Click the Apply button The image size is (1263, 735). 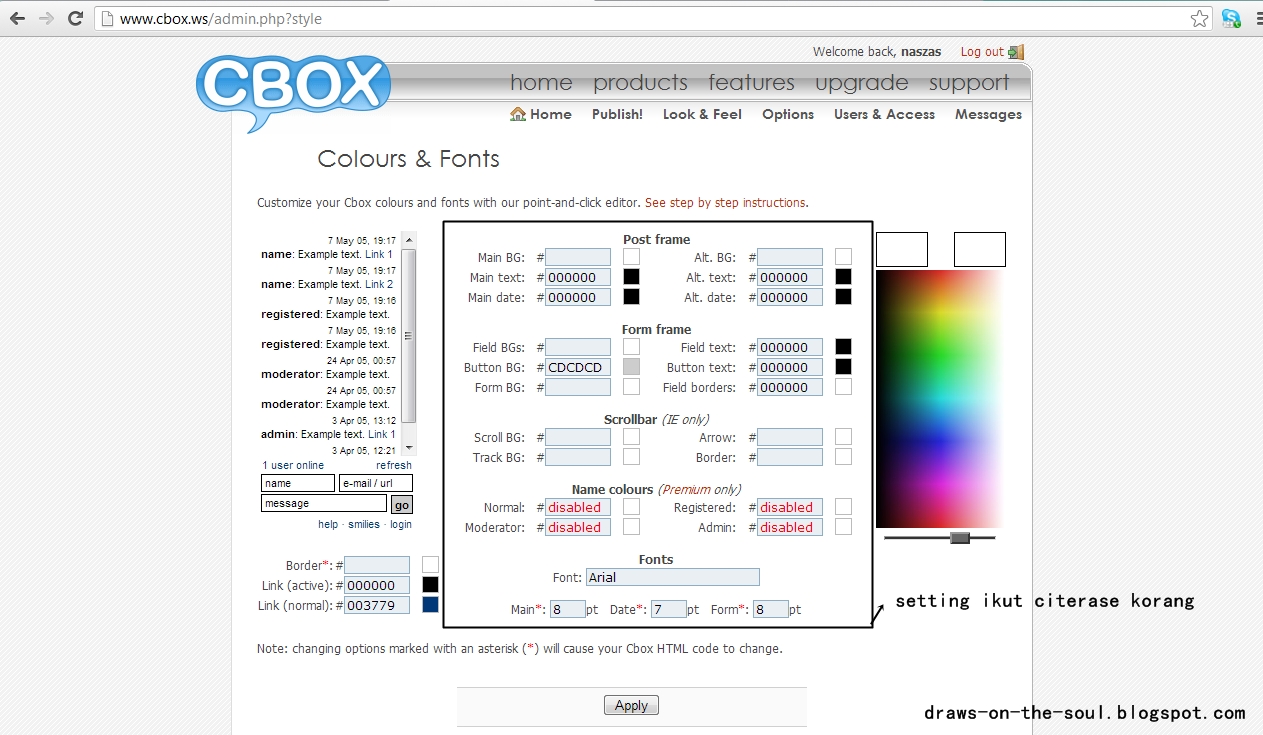pyautogui.click(x=631, y=705)
